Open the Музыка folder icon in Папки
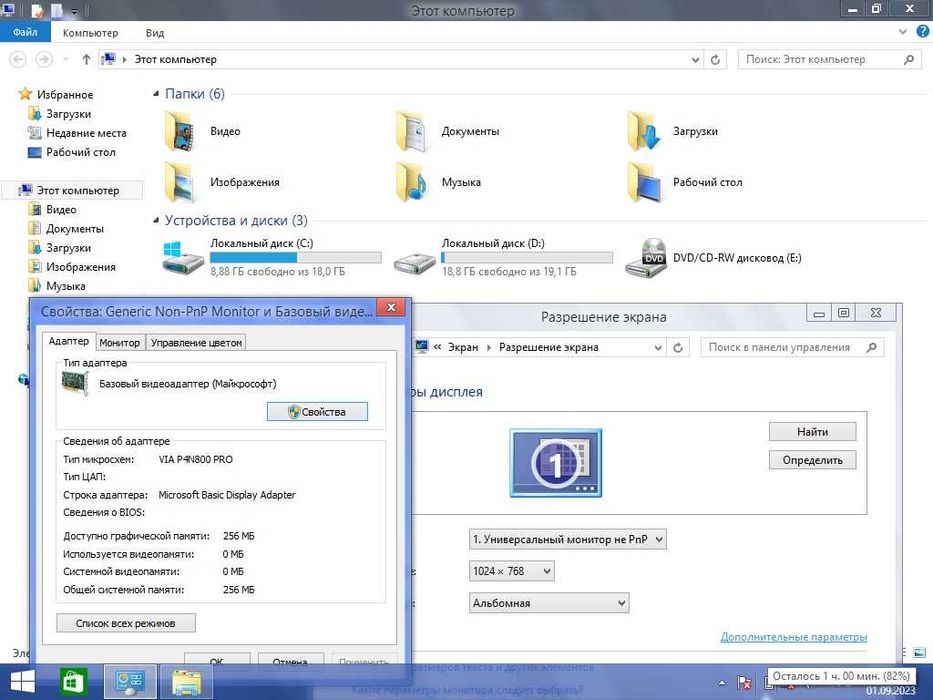 (412, 183)
